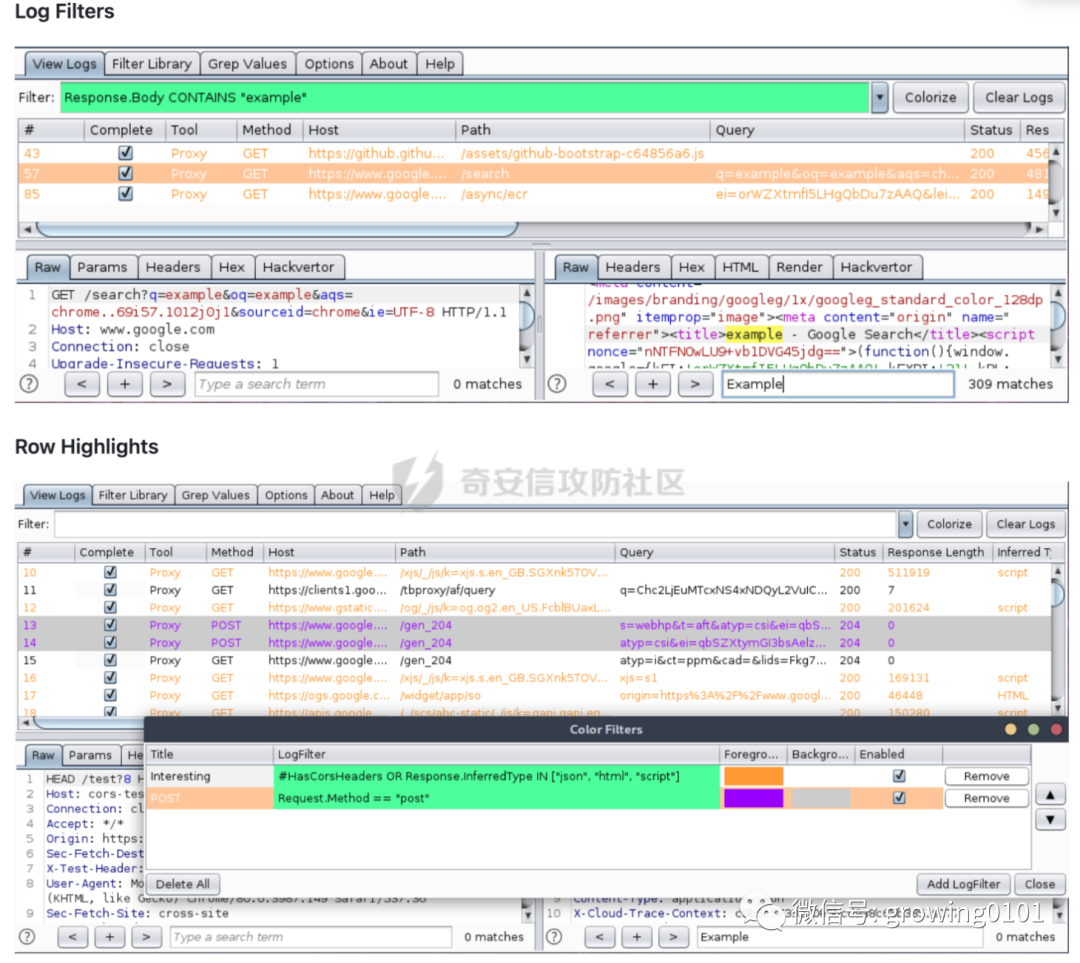Pick orange foreground color of Interesting filter
The width and height of the screenshot is (1080, 963).
[753, 776]
